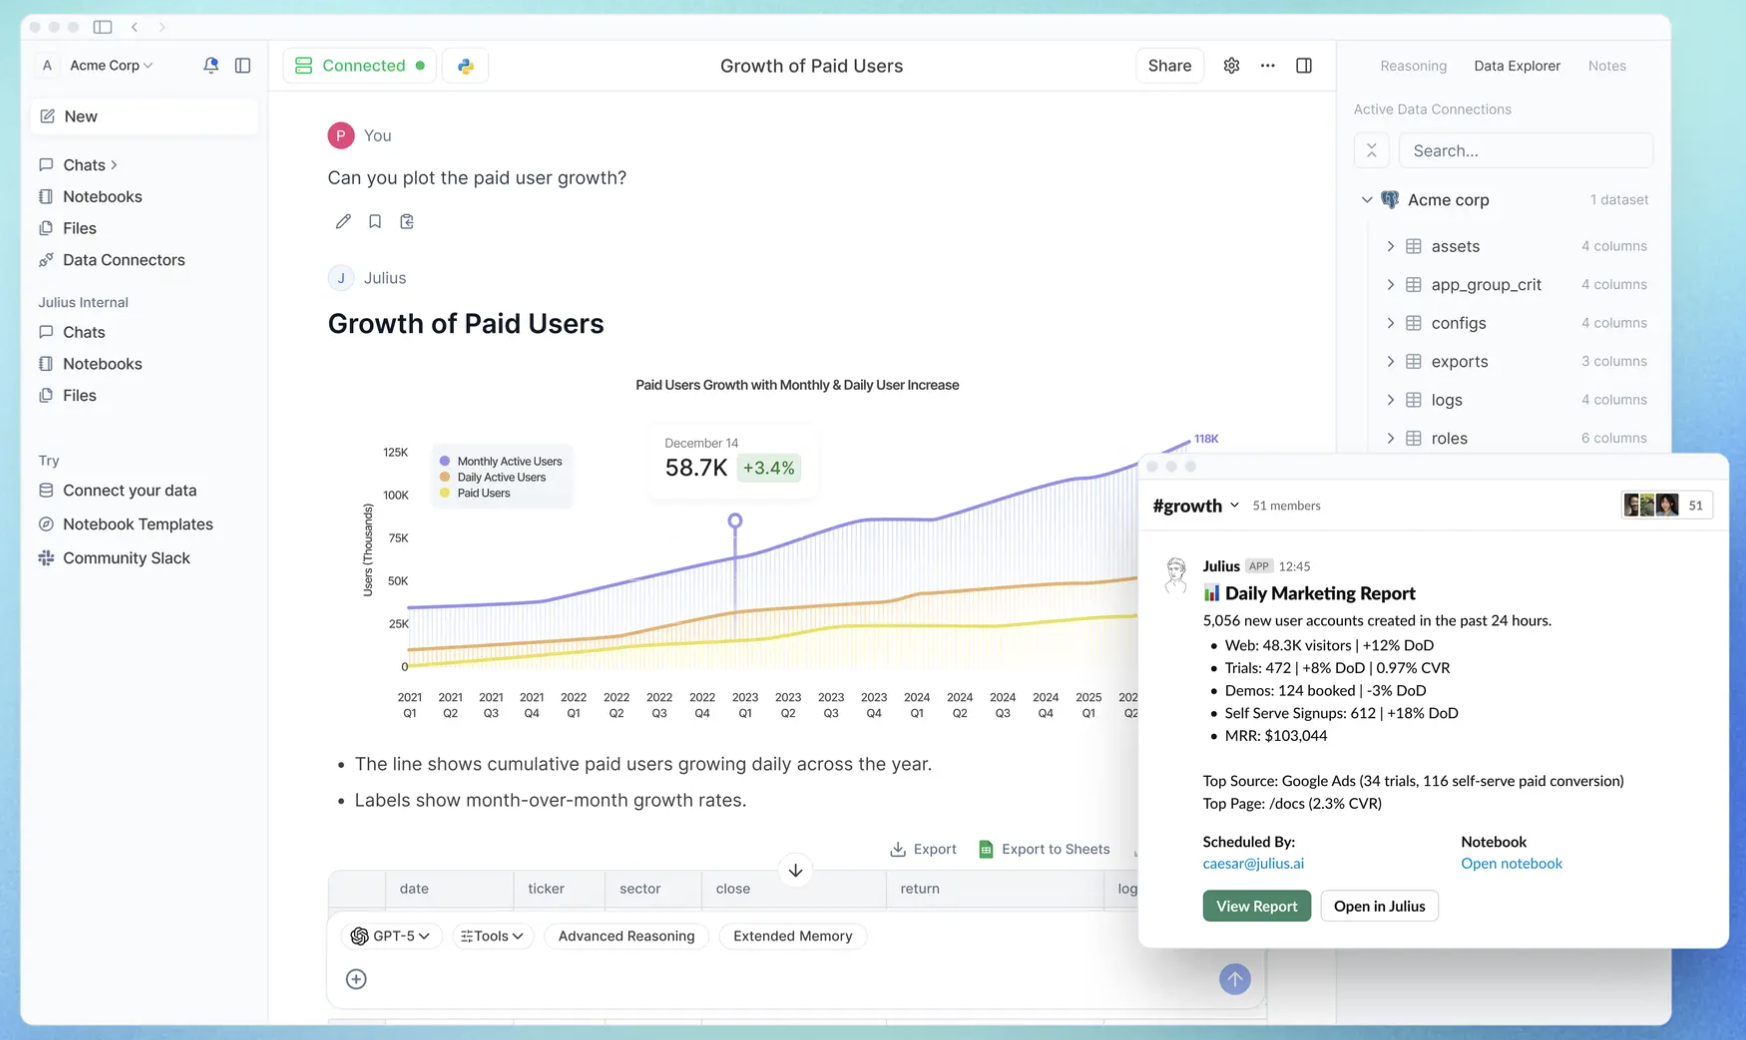Click the edit pencil icon under the question
The image size is (1746, 1040).
(x=343, y=221)
